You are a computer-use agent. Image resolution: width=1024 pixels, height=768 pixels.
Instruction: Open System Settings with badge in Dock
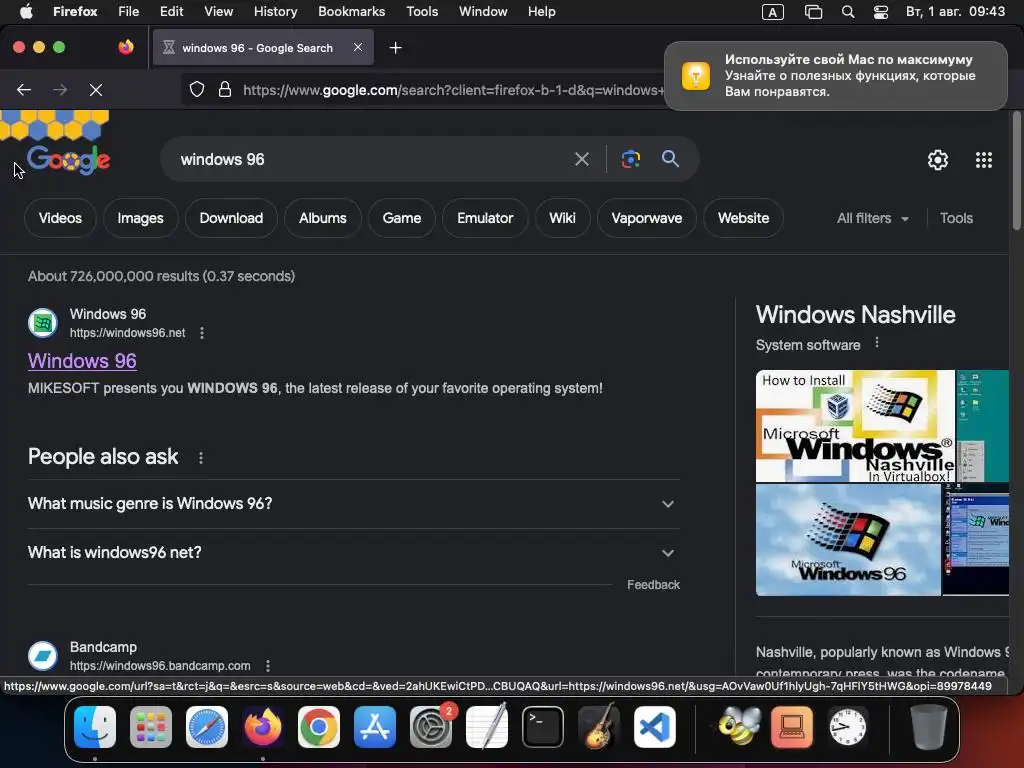pos(431,727)
